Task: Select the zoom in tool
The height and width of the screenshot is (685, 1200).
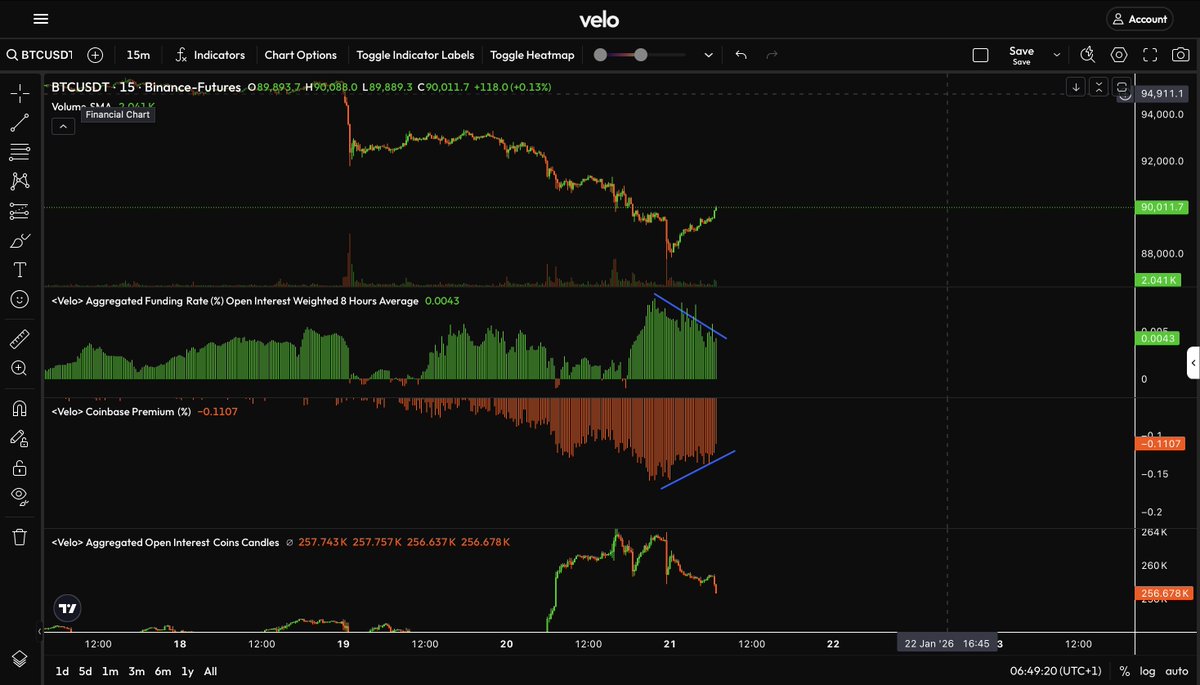Action: coord(19,368)
